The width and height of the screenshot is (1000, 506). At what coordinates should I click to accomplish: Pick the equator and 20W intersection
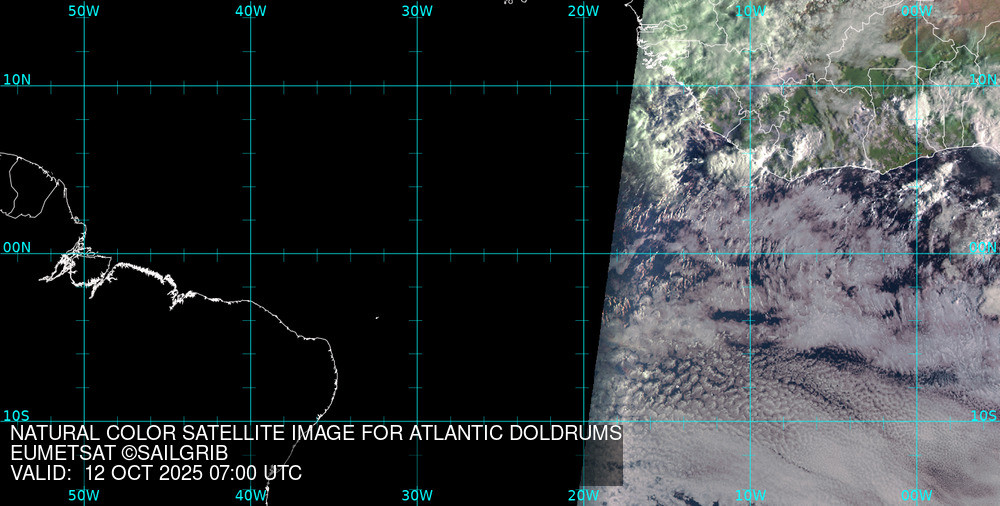584,253
